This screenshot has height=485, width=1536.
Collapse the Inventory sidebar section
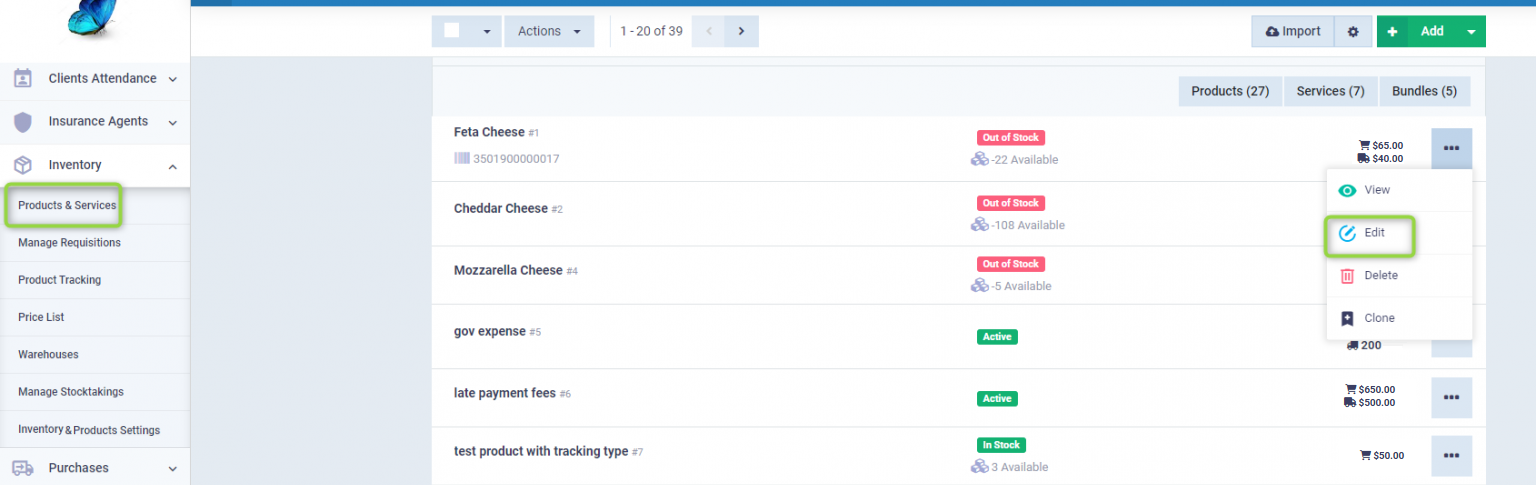[173, 166]
